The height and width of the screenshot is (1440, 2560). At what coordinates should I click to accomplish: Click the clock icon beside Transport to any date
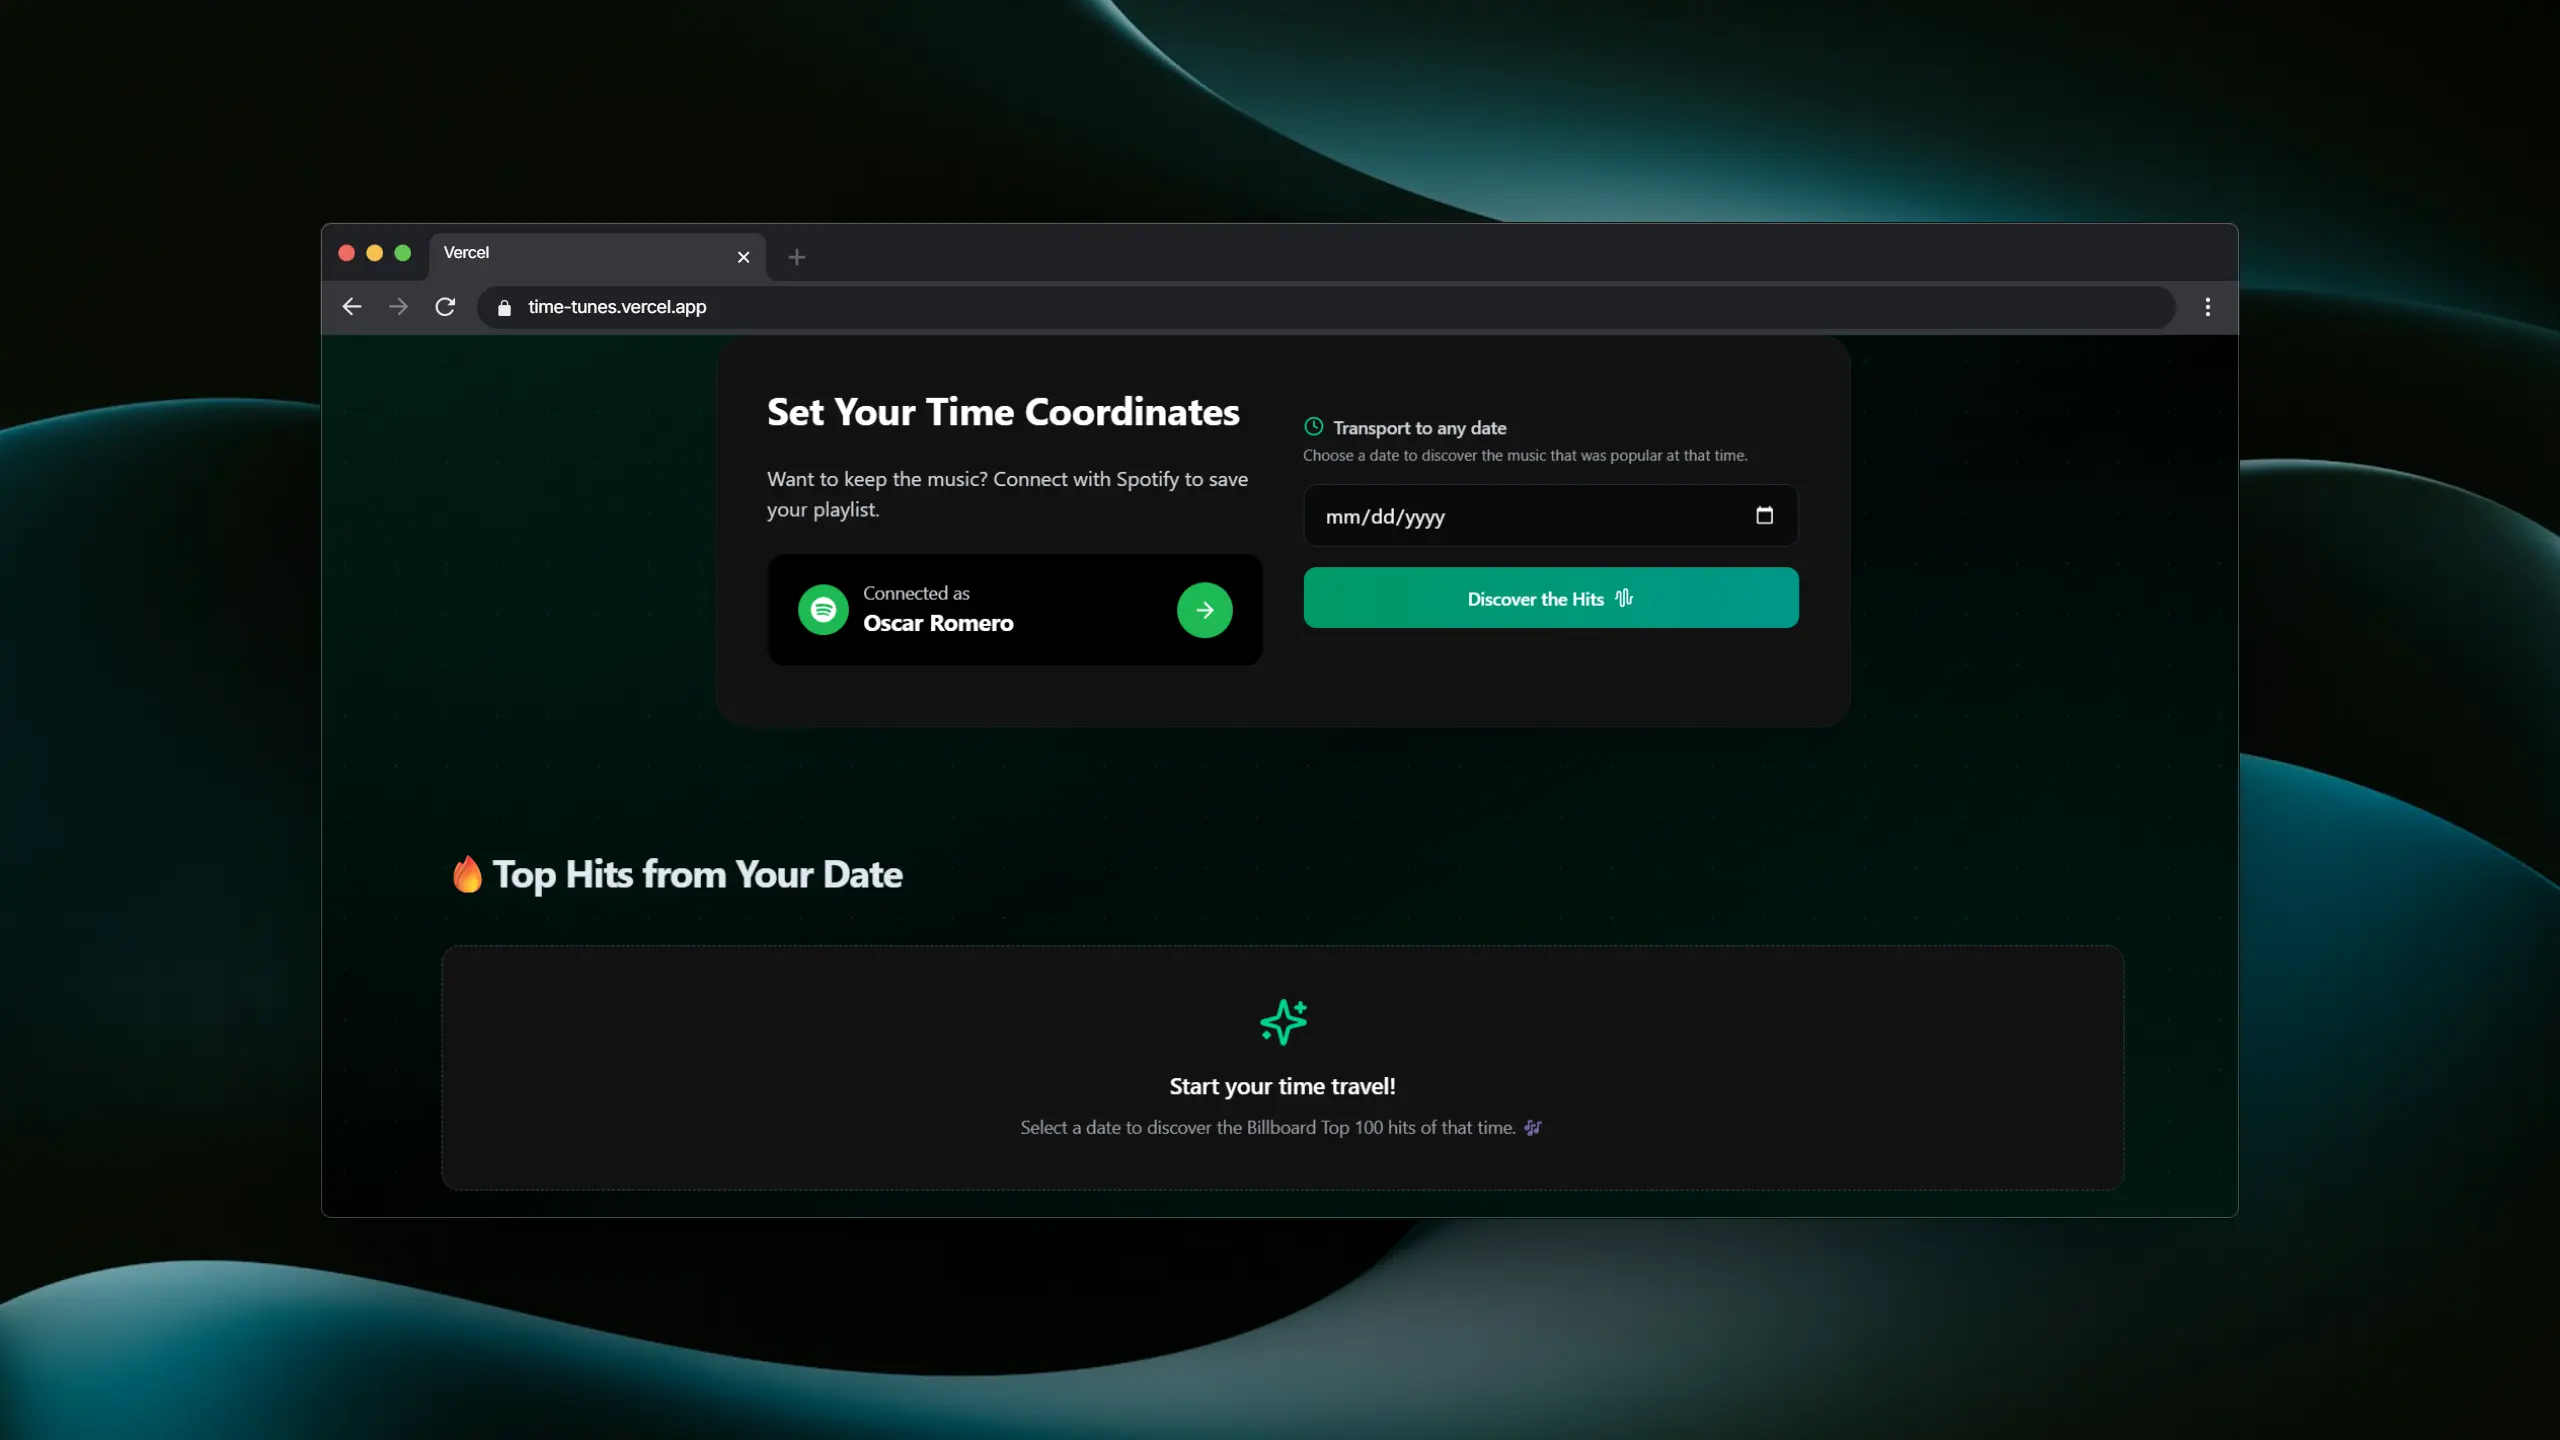pyautogui.click(x=1313, y=427)
